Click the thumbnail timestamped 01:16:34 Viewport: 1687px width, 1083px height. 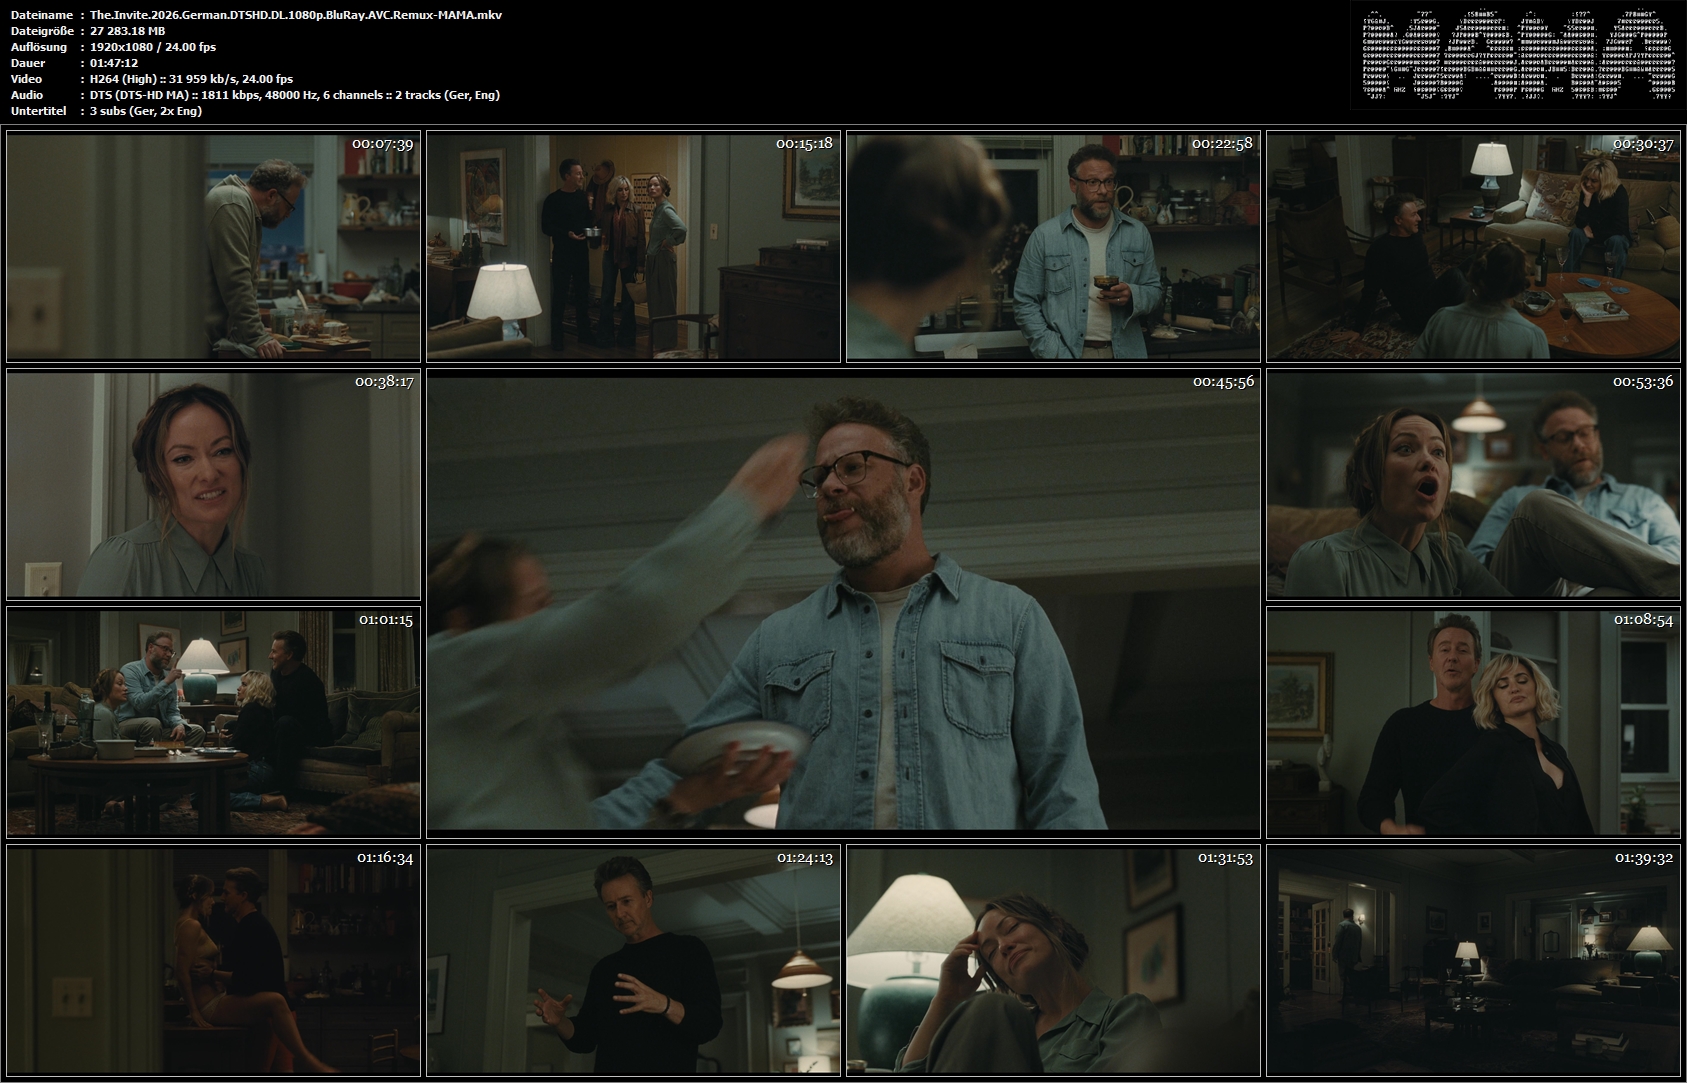point(213,961)
